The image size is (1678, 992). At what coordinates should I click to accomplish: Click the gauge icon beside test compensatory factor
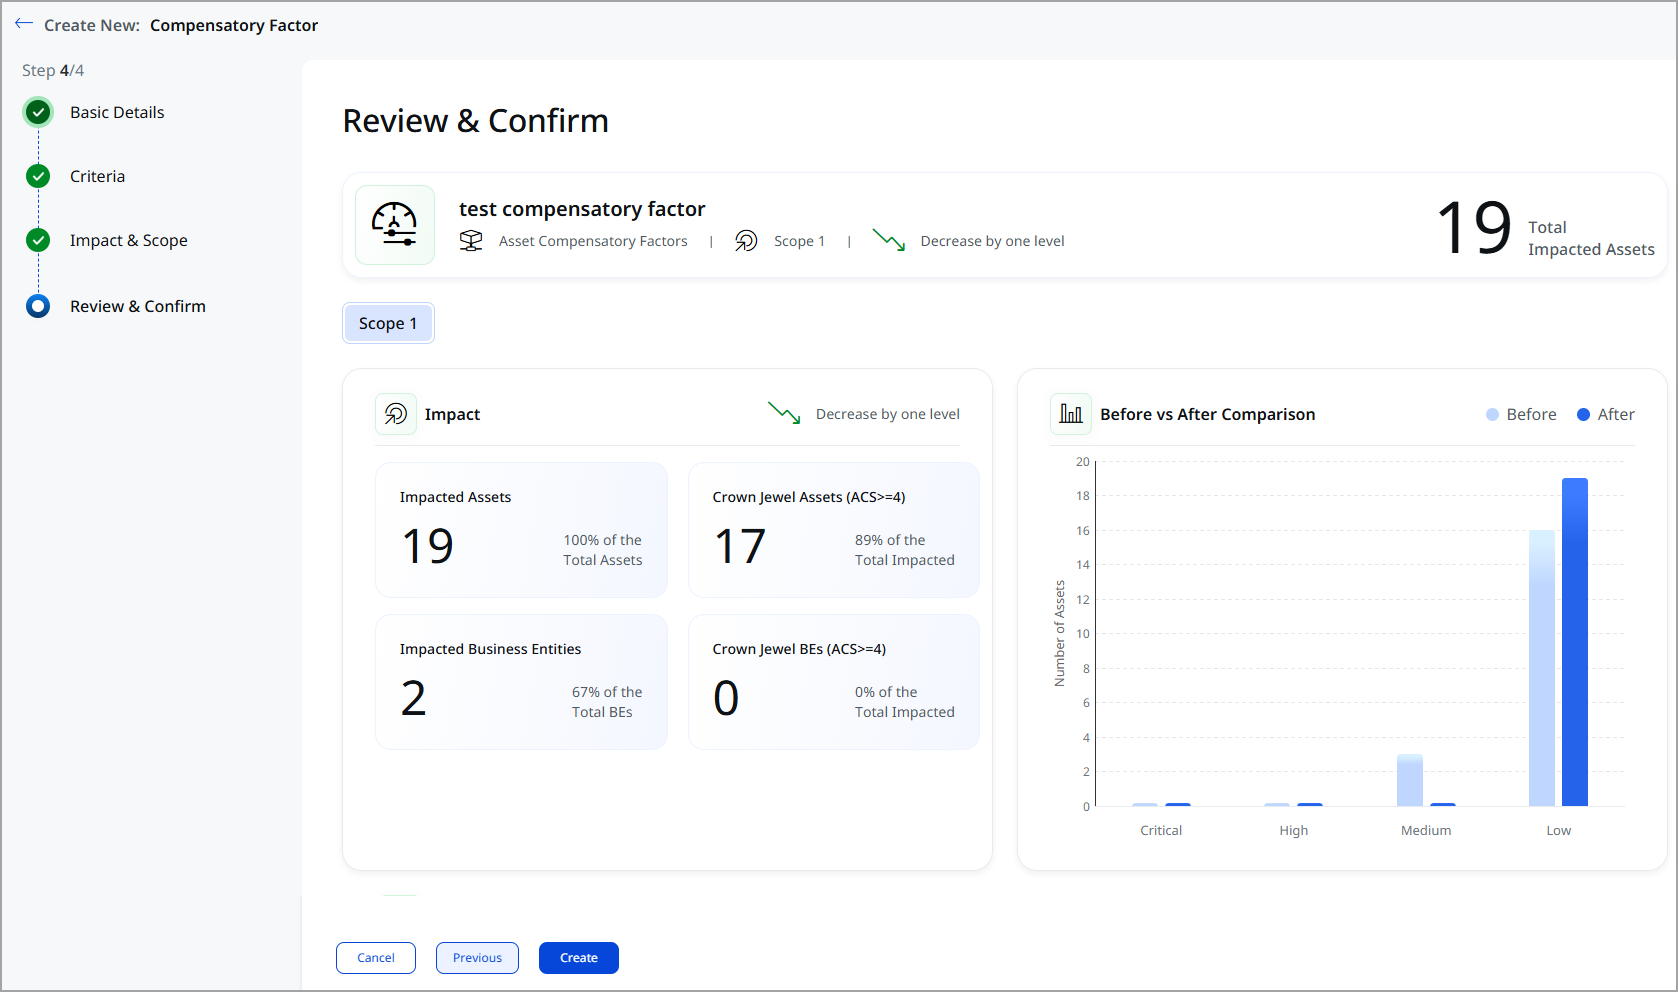point(394,224)
